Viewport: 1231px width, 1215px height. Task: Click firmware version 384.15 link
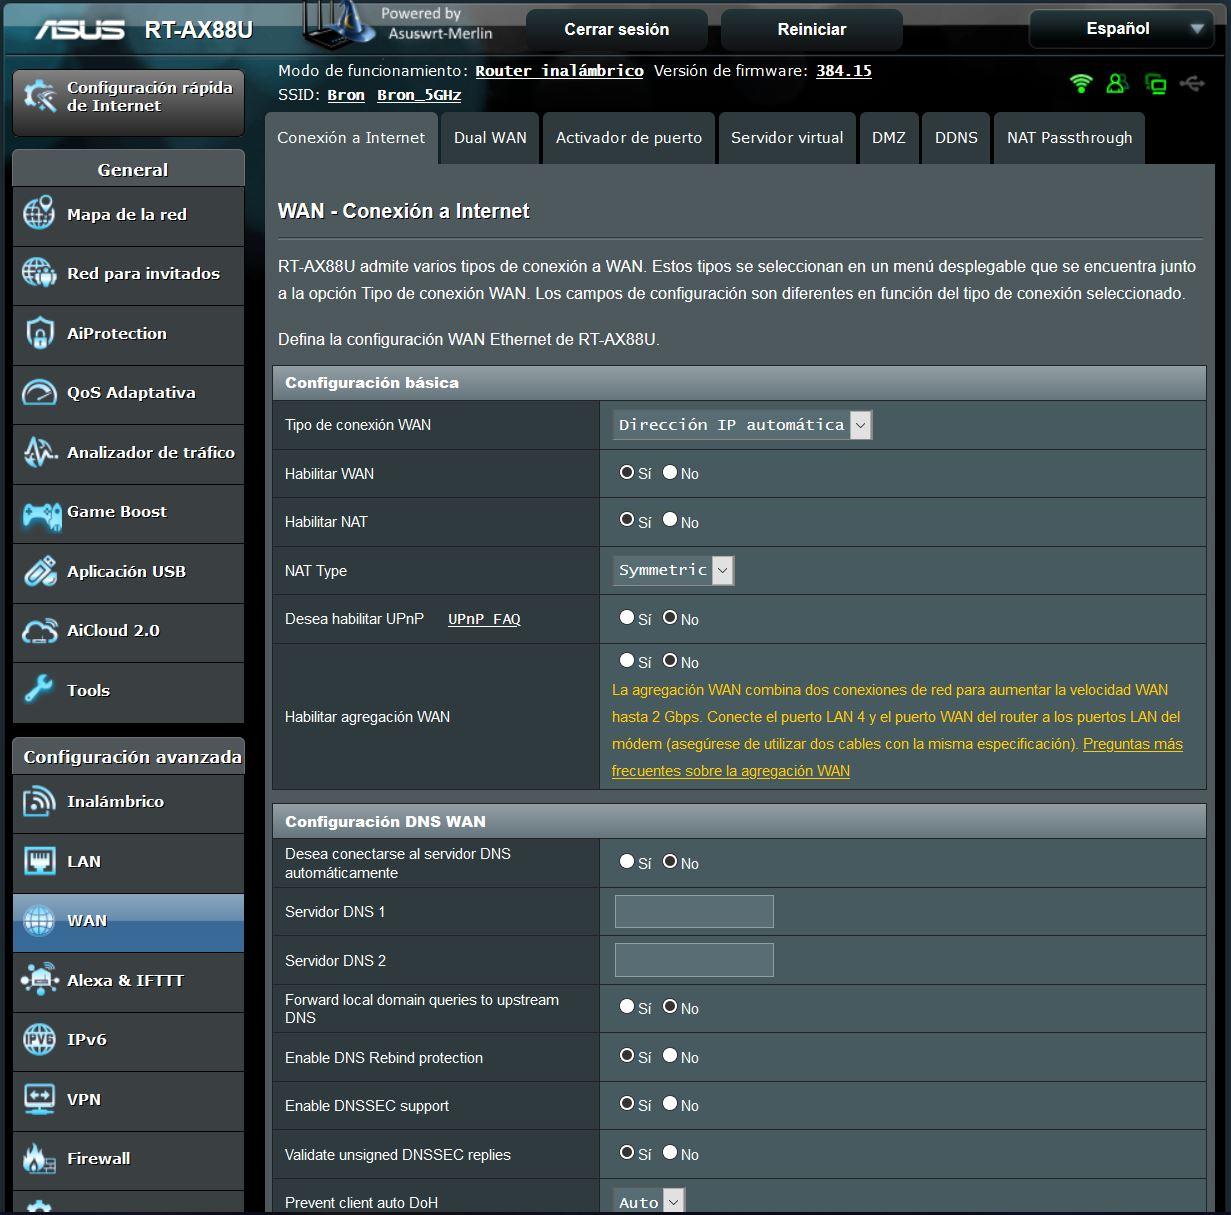pos(844,71)
